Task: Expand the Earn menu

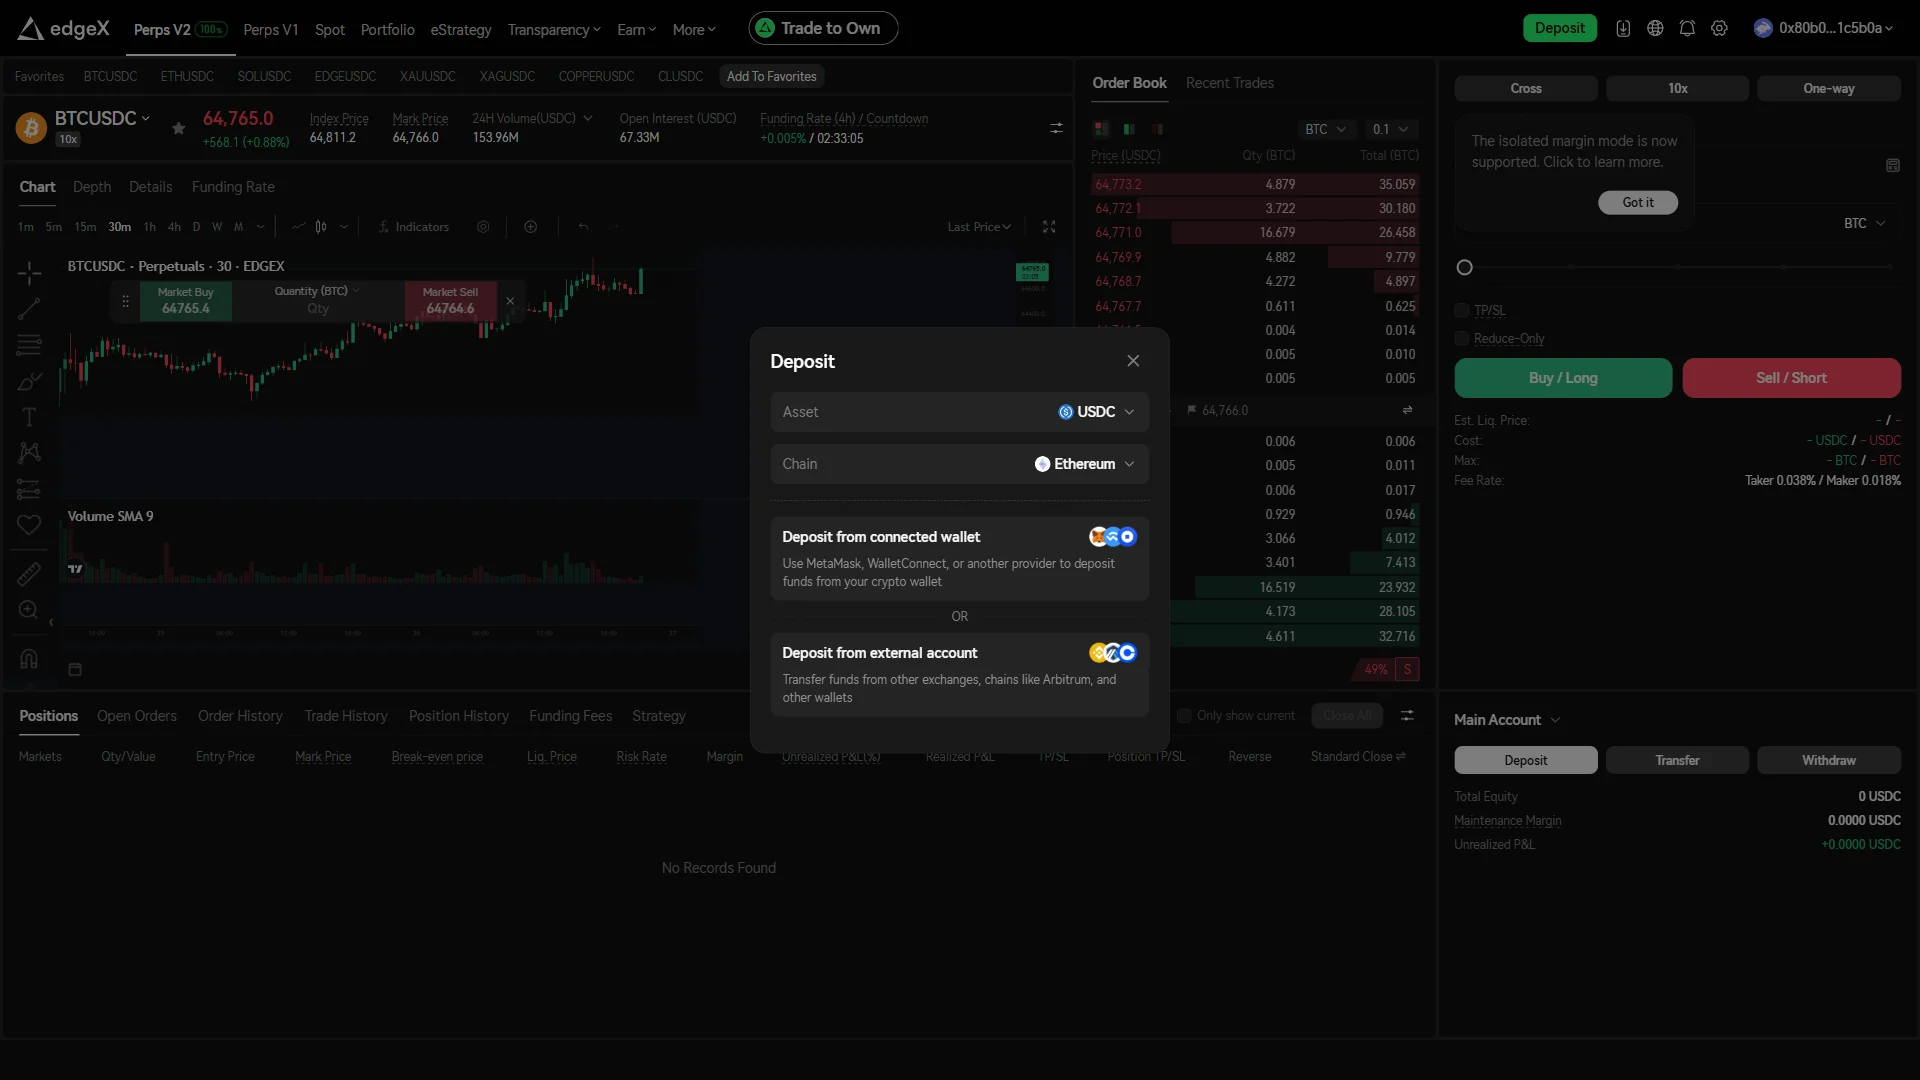Action: point(636,30)
